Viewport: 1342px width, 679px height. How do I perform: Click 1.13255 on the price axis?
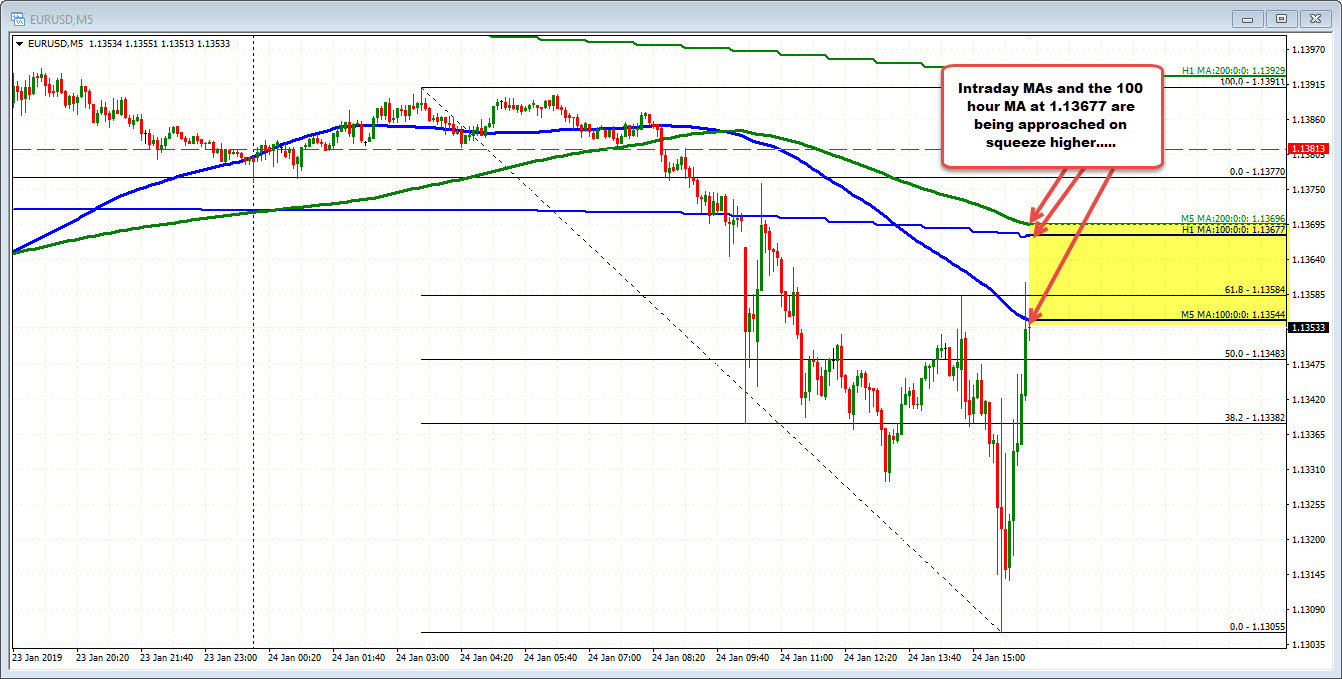point(1310,504)
